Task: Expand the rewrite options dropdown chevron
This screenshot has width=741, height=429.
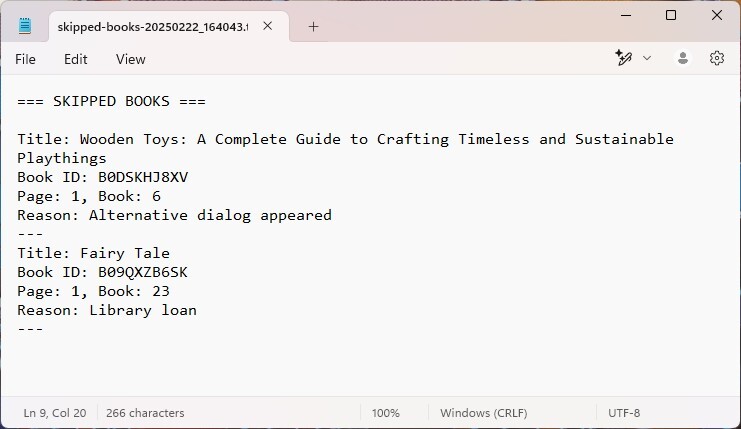Action: 647,58
